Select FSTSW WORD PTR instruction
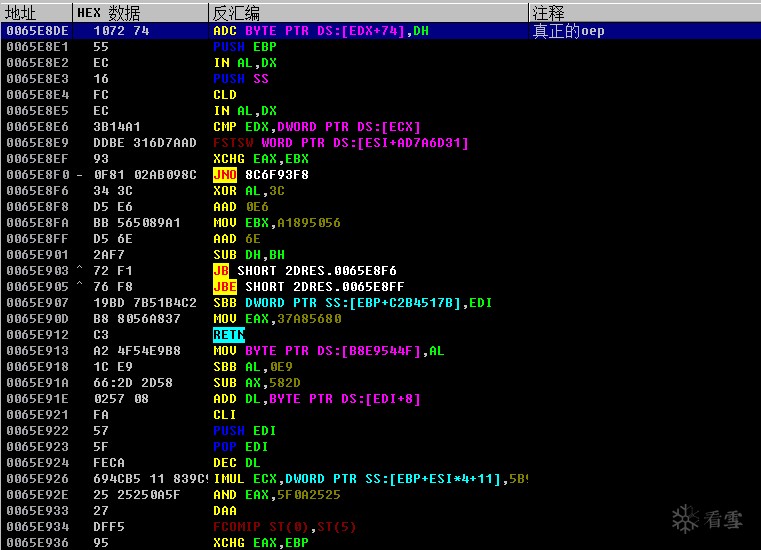Image resolution: width=761 pixels, height=550 pixels. [341, 143]
